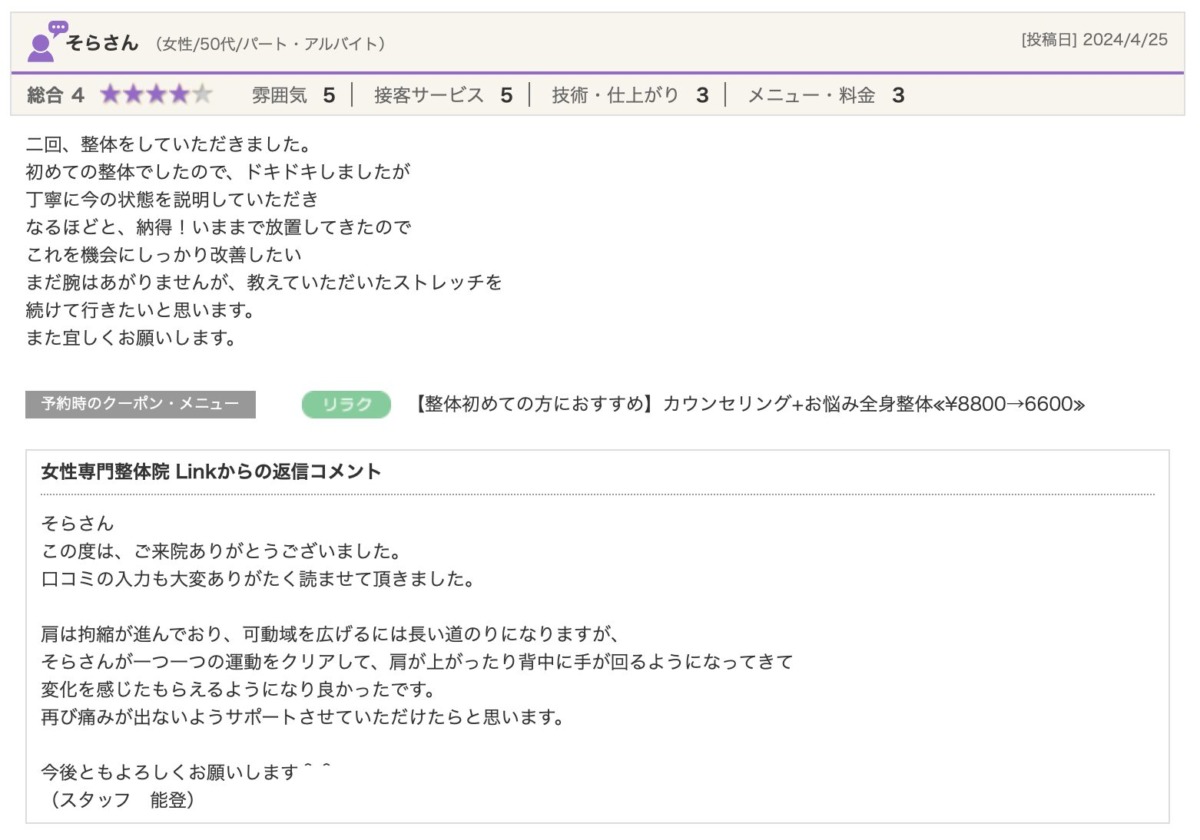
Task: Click the 技術・仕上がり 3 score
Action: (x=630, y=95)
